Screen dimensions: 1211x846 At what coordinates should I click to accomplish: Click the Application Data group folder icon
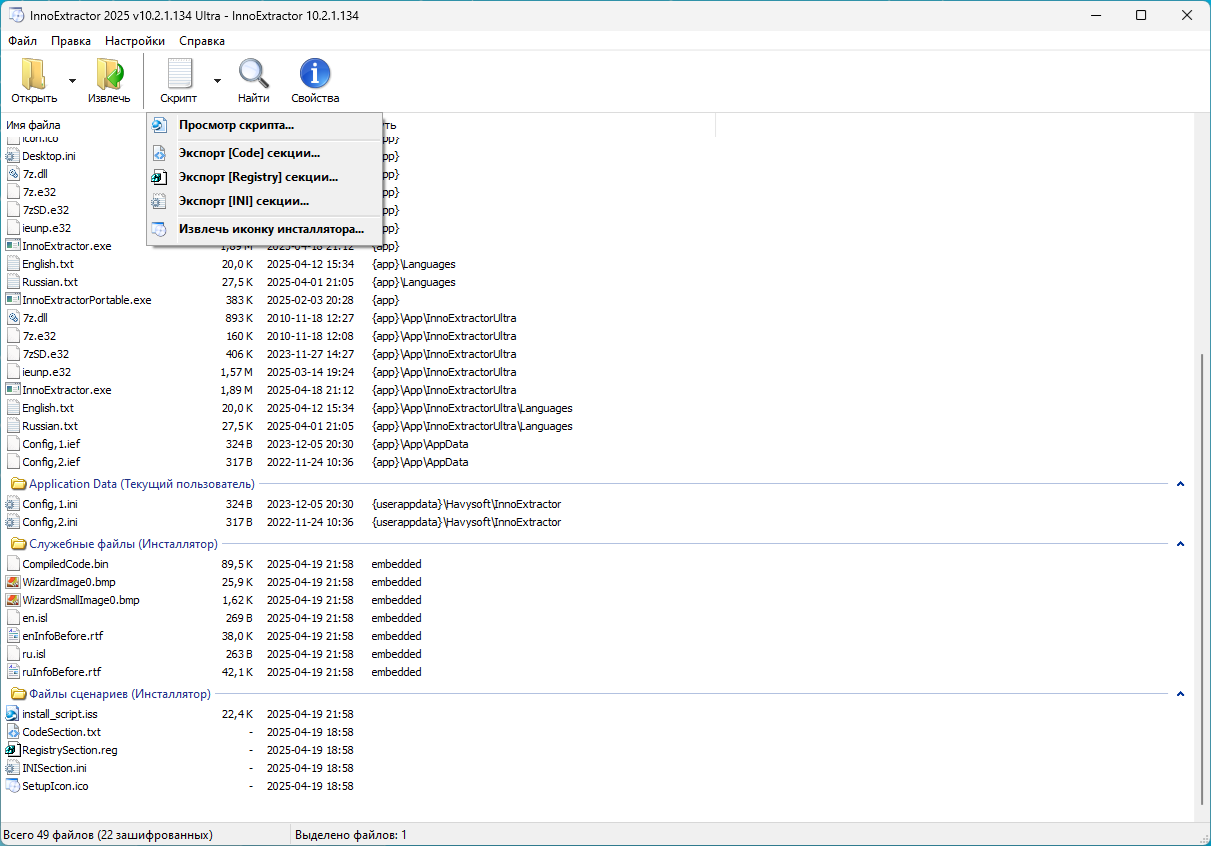point(18,484)
